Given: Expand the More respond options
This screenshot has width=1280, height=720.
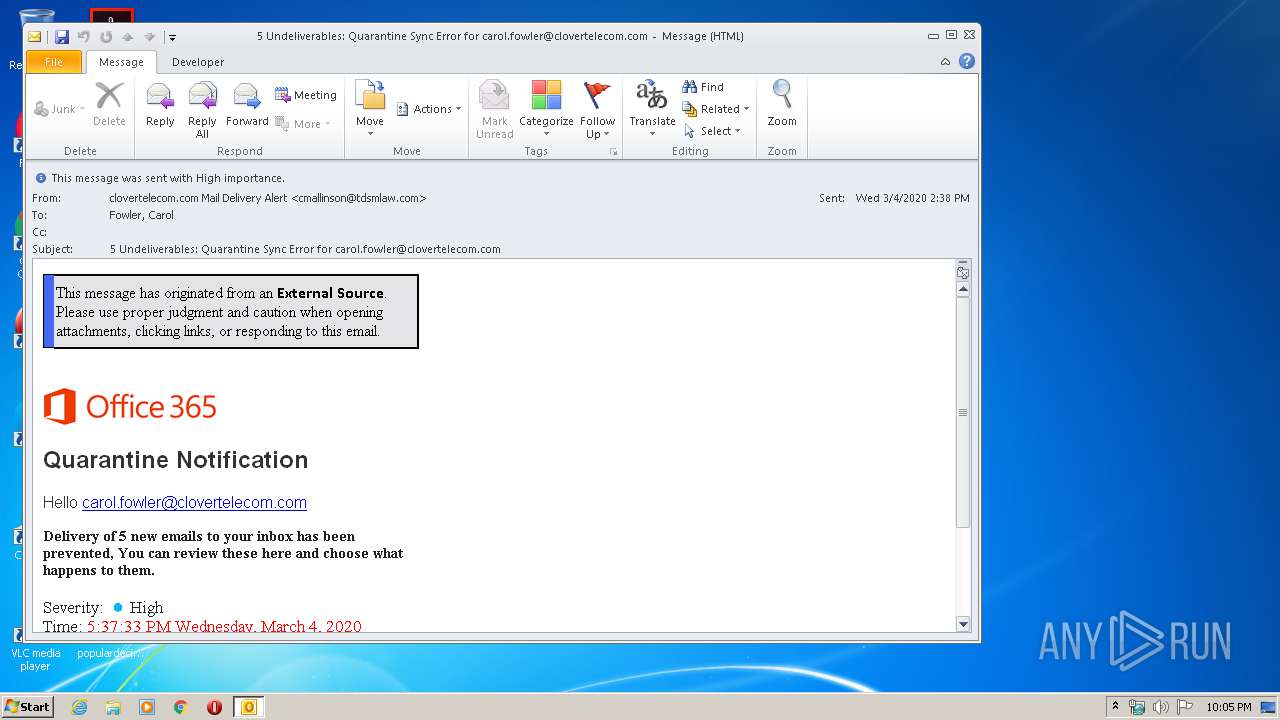Looking at the screenshot, I should [303, 124].
